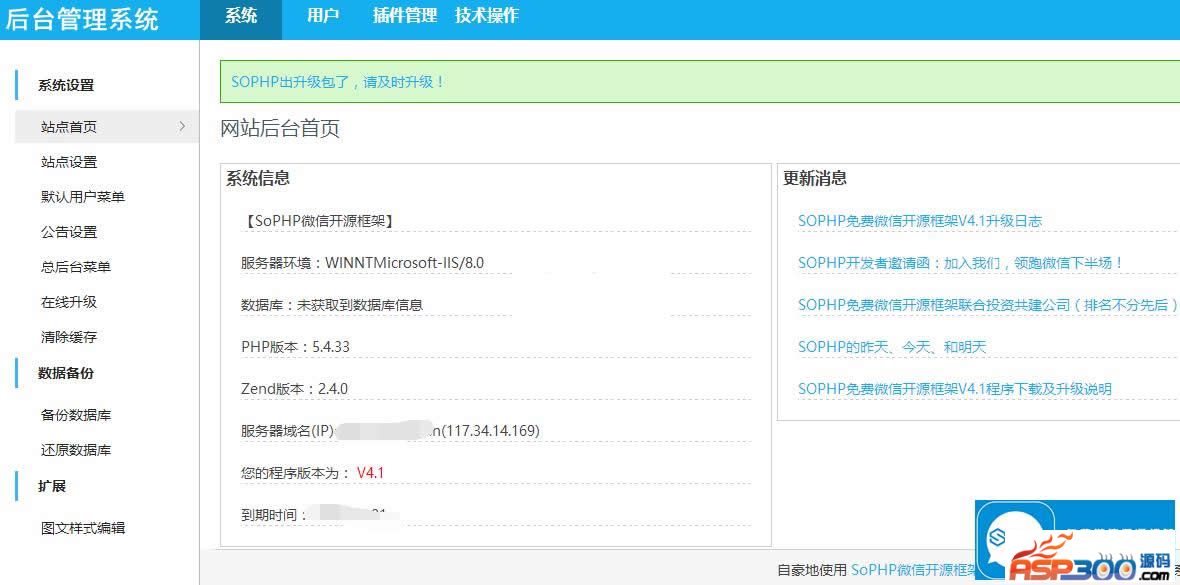Click 清除缓存 in the sidebar
The height and width of the screenshot is (585, 1180).
pyautogui.click(x=69, y=337)
